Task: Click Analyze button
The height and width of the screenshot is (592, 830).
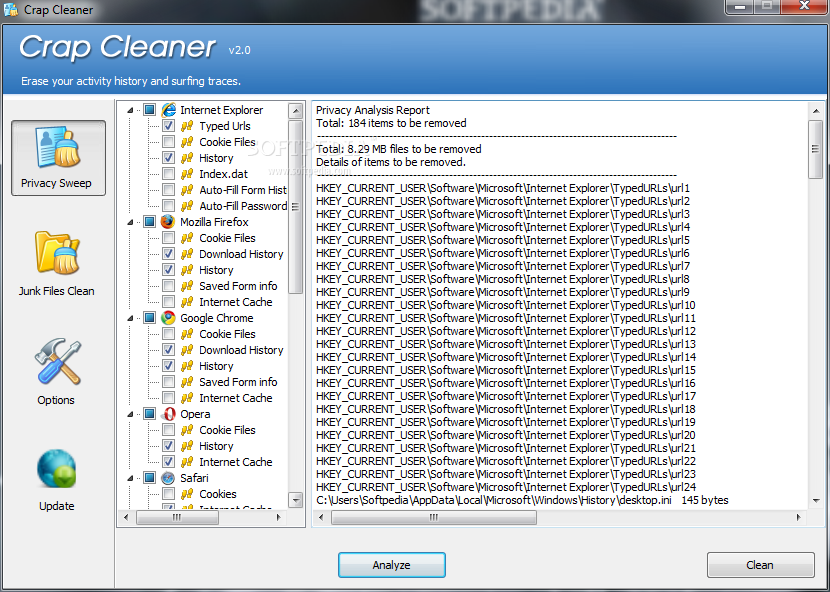Action: coord(392,565)
